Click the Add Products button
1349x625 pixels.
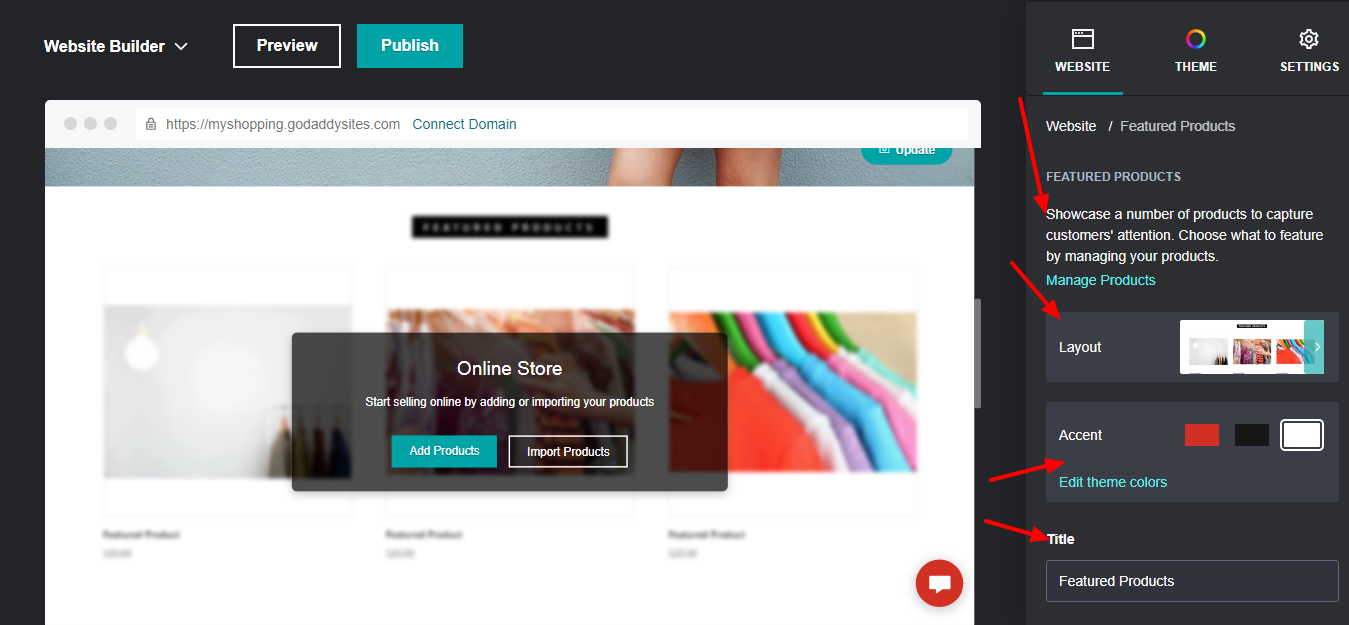pos(444,451)
